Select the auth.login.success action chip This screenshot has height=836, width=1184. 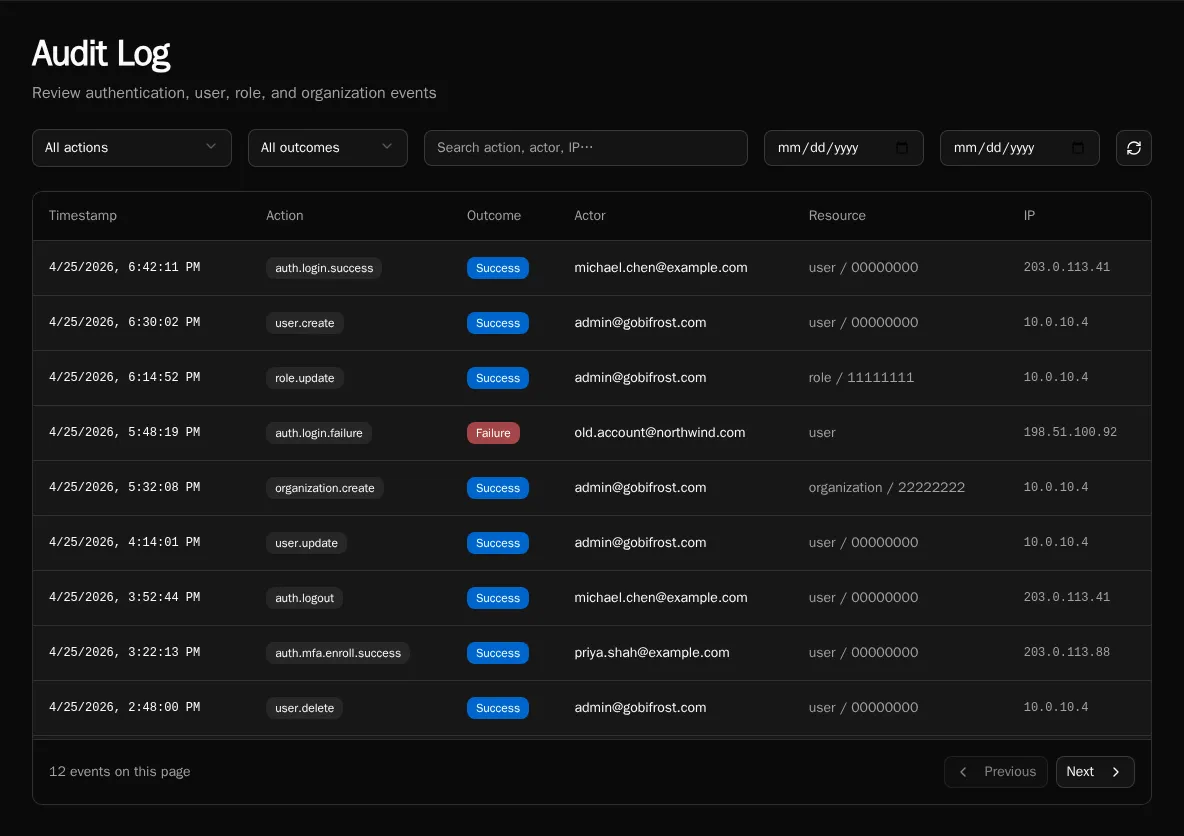(x=323, y=268)
